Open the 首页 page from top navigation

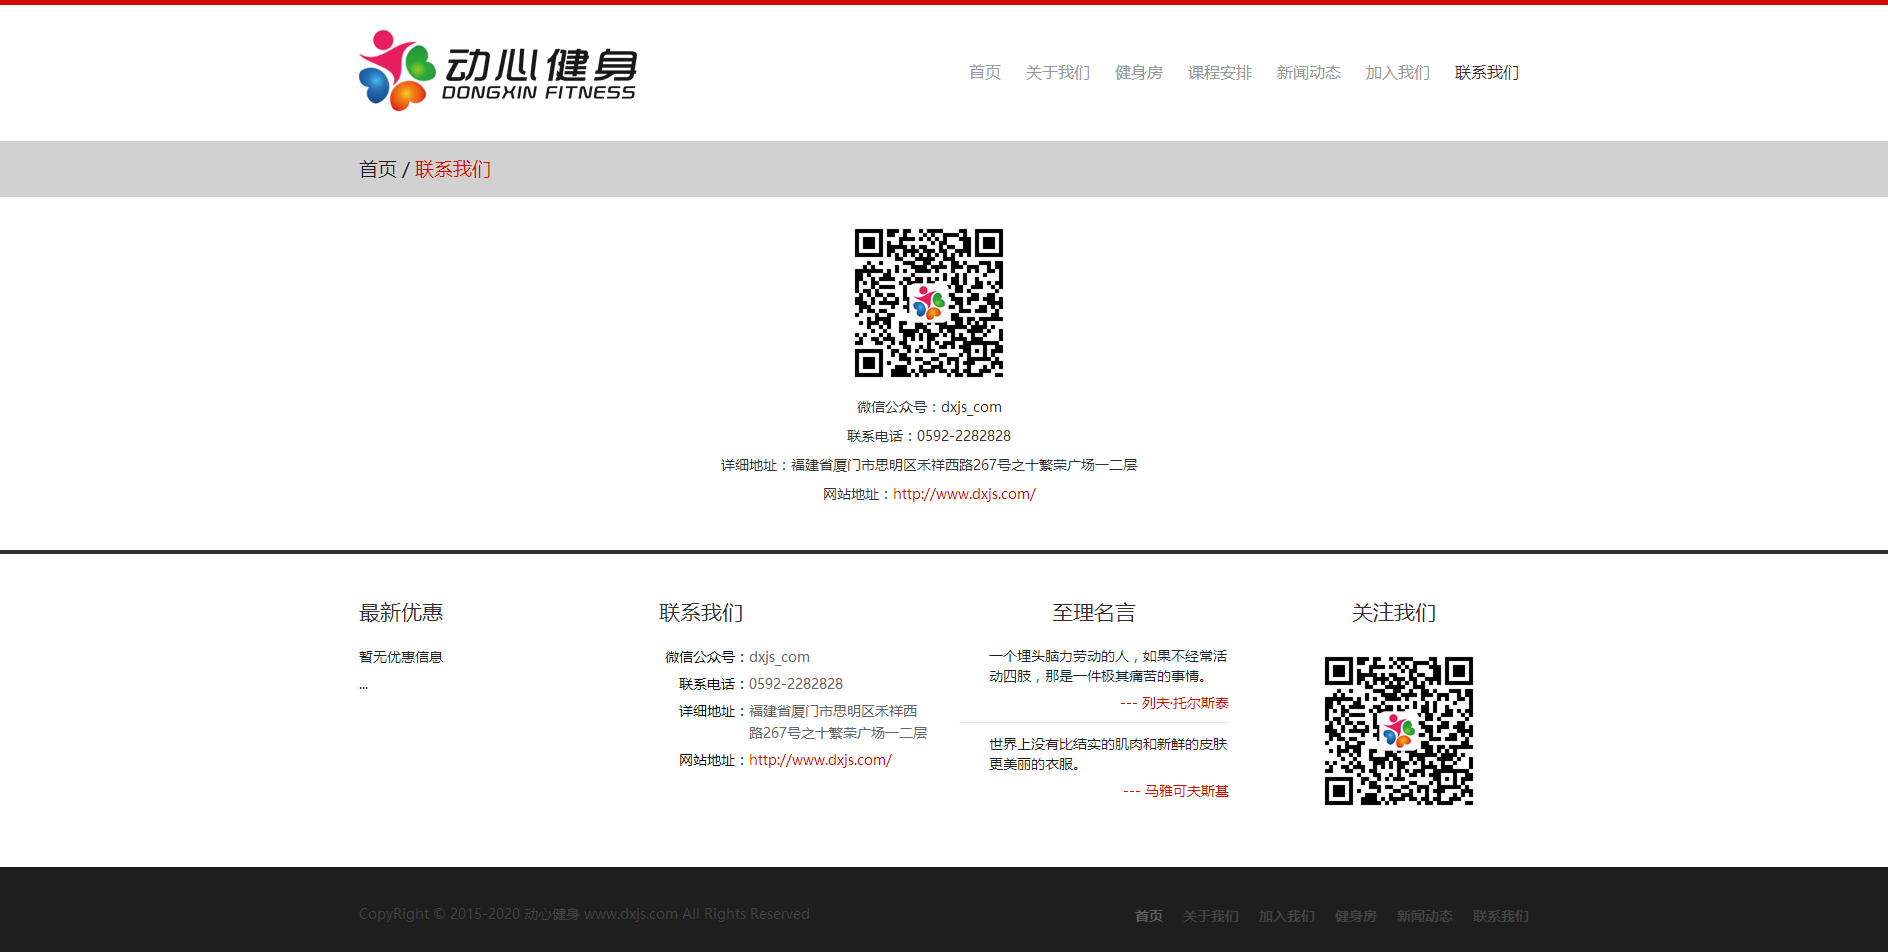click(983, 72)
